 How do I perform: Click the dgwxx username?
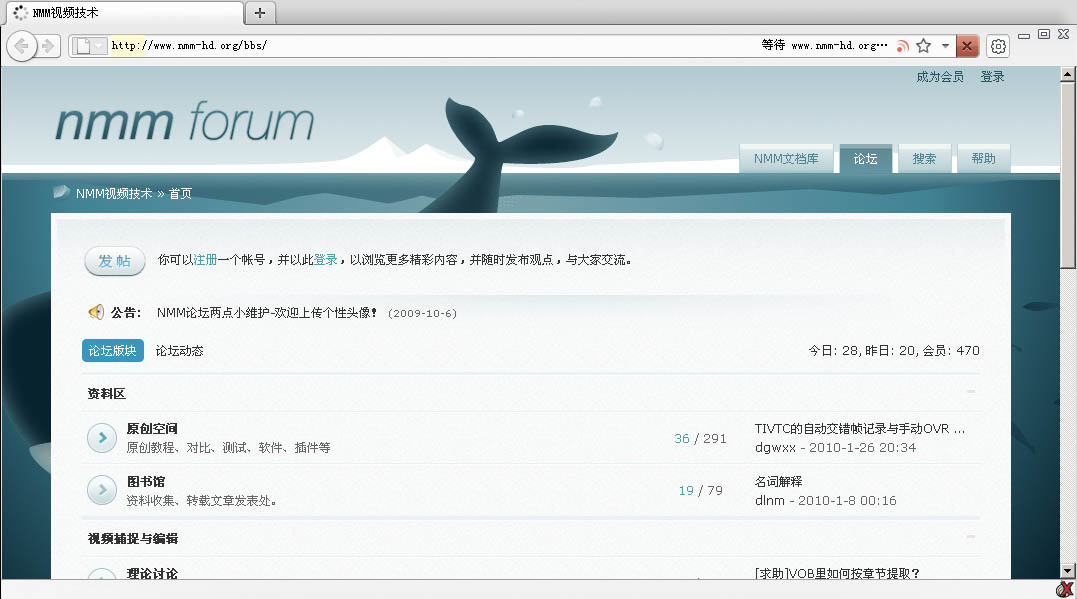coord(775,447)
